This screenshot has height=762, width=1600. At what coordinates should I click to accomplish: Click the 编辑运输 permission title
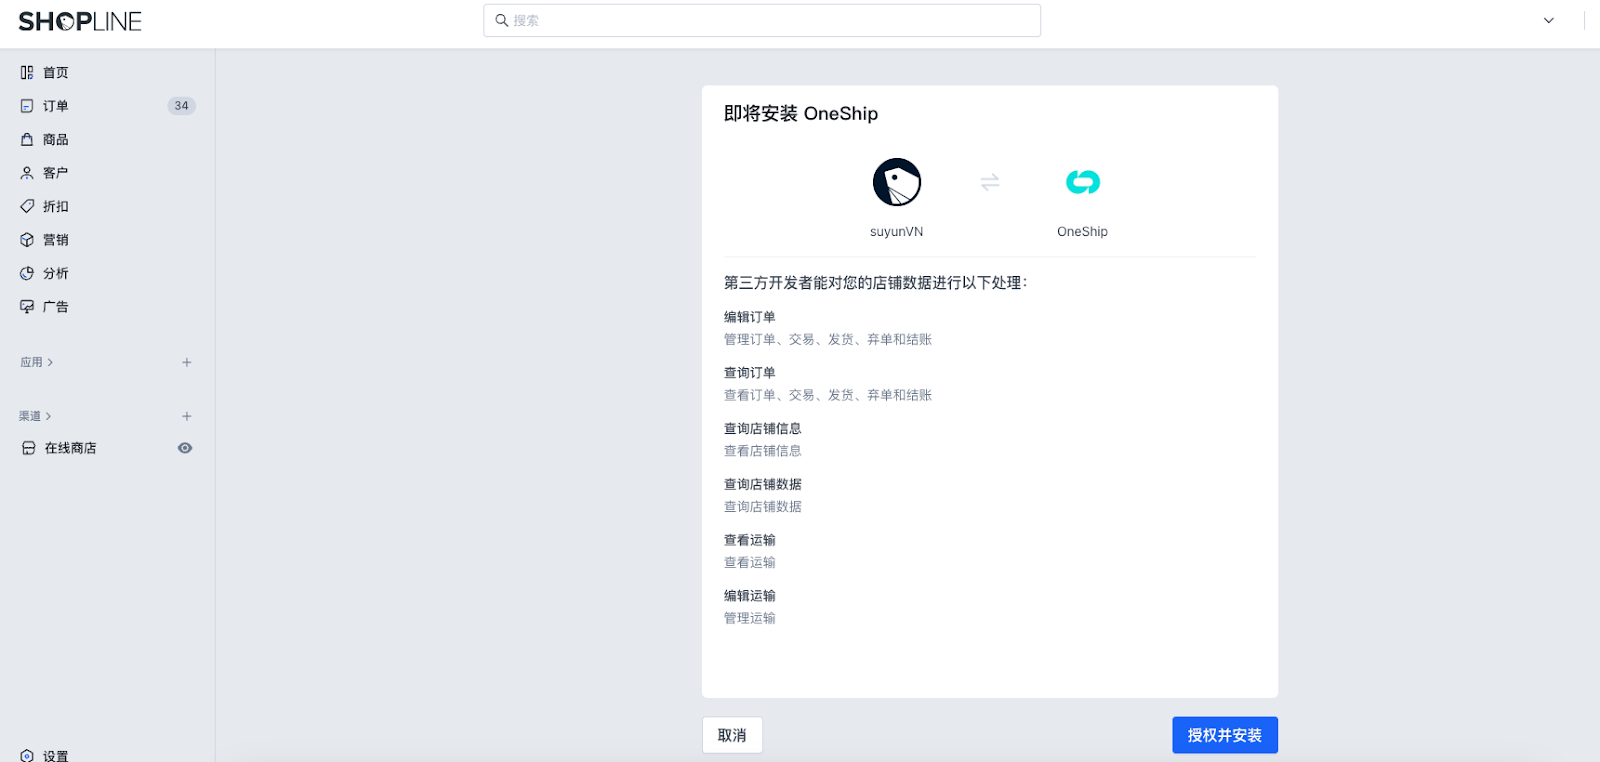[x=750, y=596]
